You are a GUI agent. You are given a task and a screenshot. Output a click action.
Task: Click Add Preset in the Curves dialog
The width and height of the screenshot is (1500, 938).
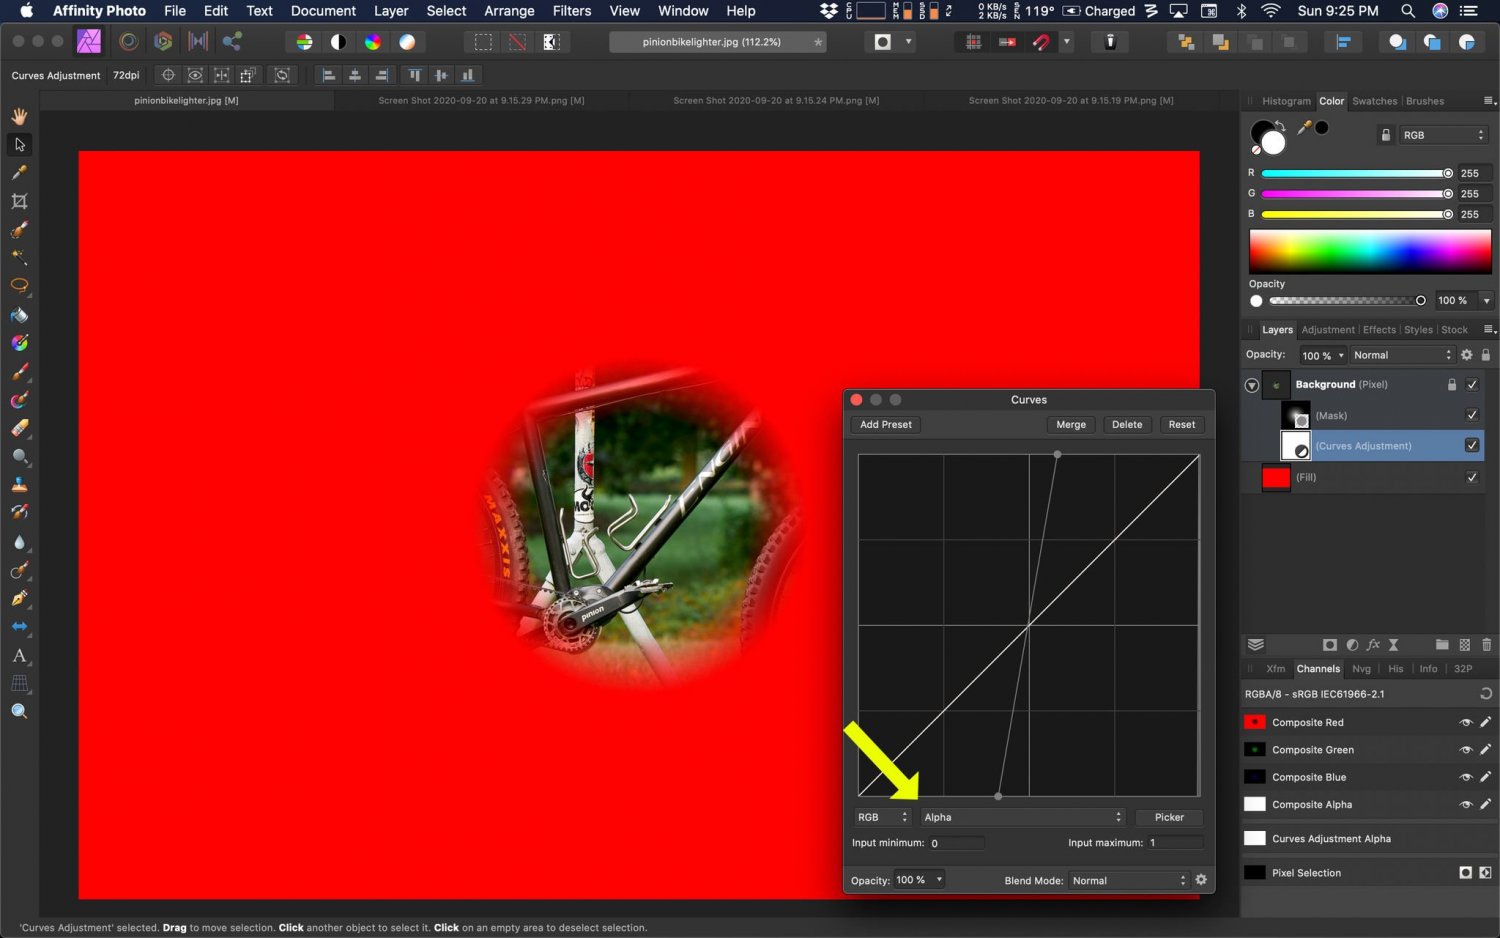click(x=884, y=424)
